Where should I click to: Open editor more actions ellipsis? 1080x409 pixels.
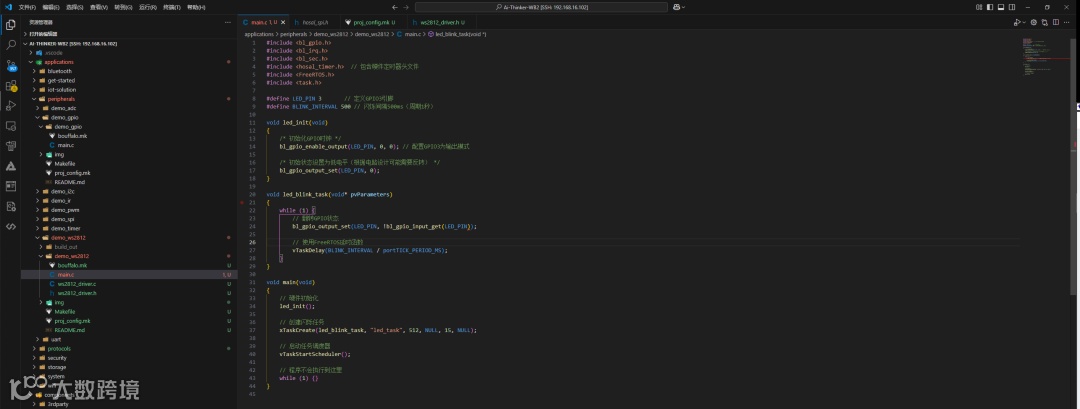(x=1066, y=22)
